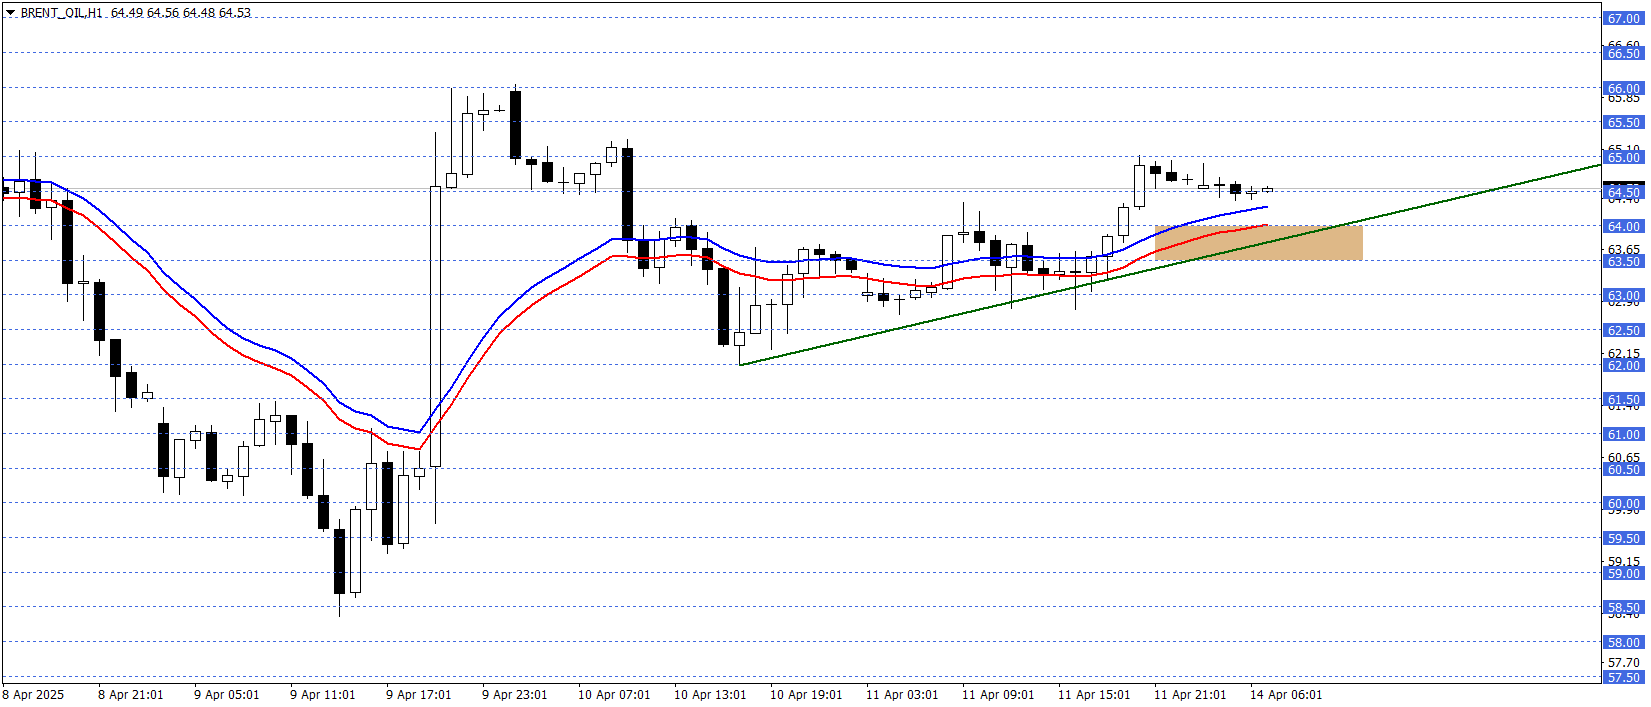Click the 59.00 price level label
The image size is (1651, 707).
1623,573
